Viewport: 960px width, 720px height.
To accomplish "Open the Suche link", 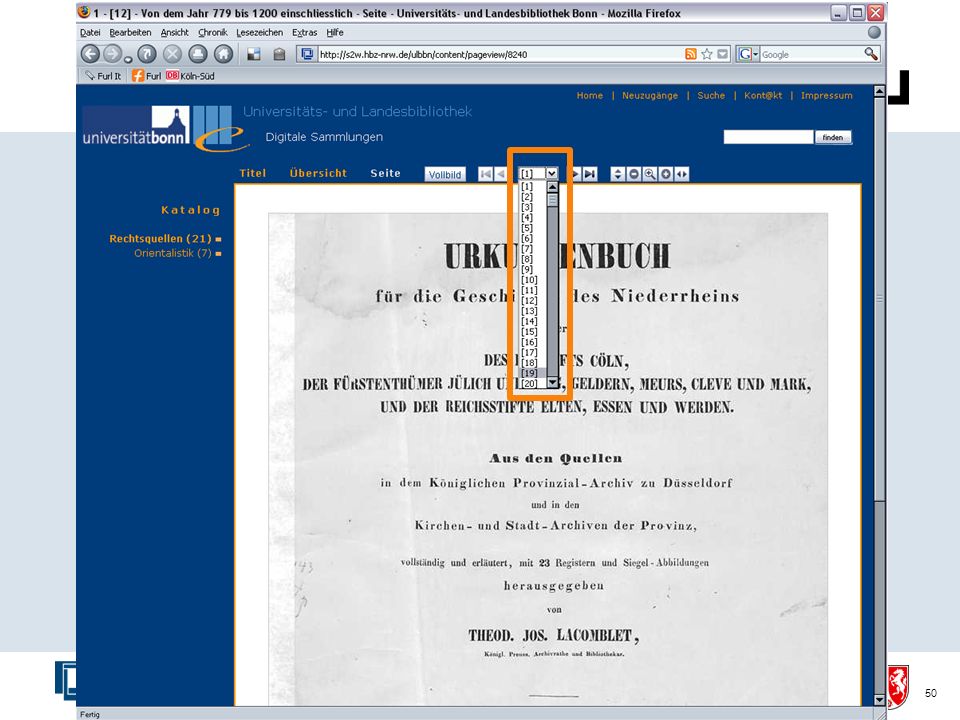I will 711,96.
